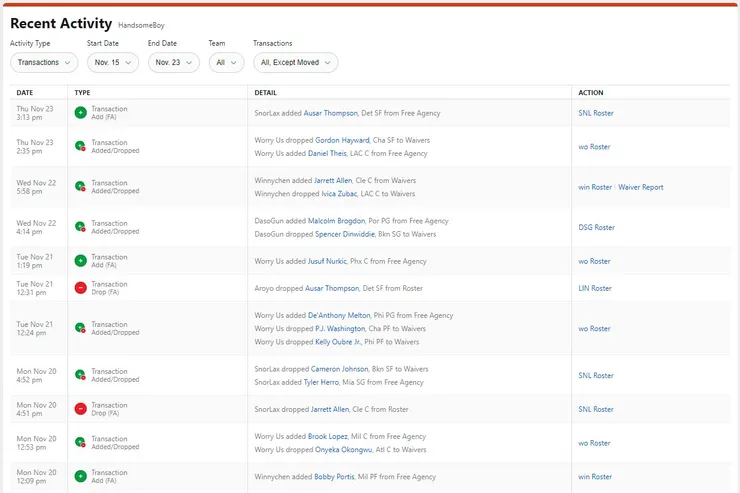740x493 pixels.
Task: Open the Activity Type Transactions dropdown
Action: 44,62
